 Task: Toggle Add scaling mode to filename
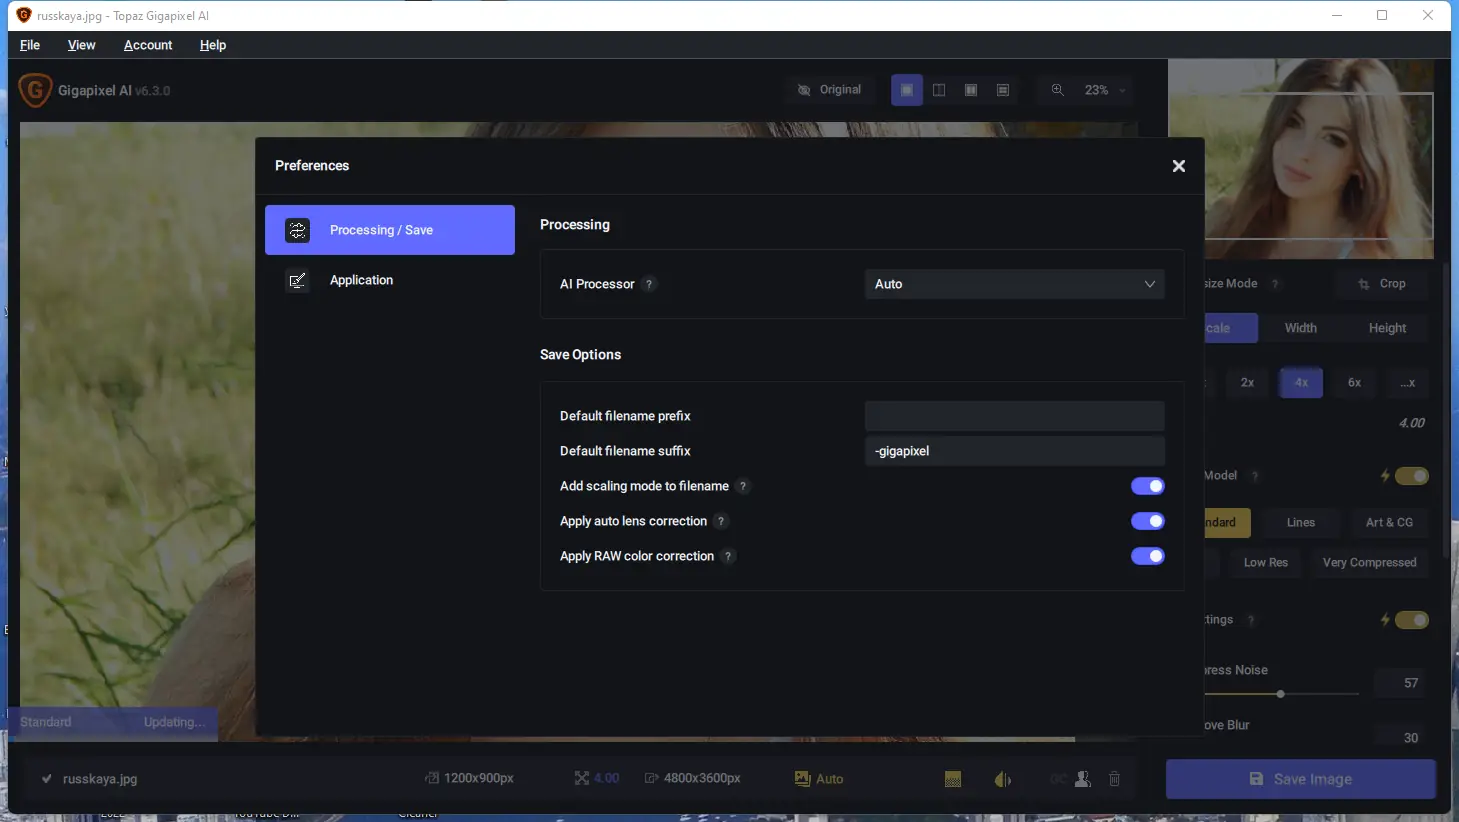point(1148,486)
